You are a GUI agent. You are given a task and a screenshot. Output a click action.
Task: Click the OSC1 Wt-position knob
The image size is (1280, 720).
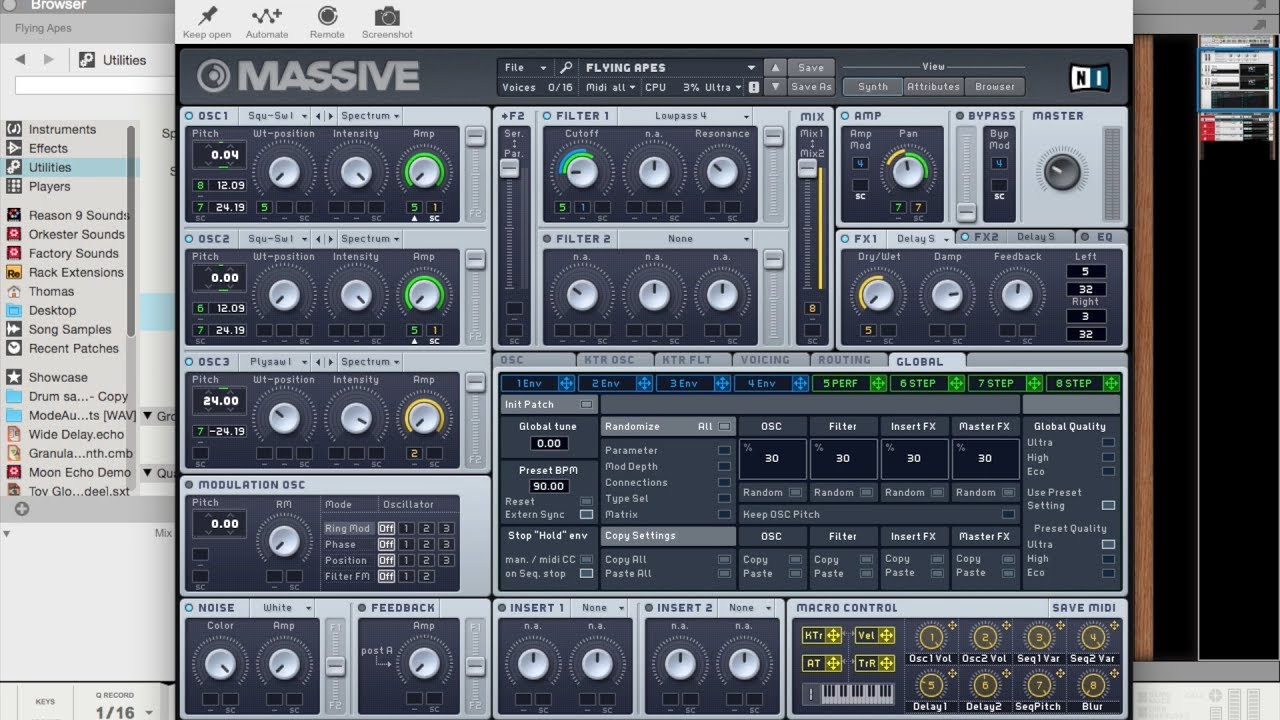(x=284, y=172)
